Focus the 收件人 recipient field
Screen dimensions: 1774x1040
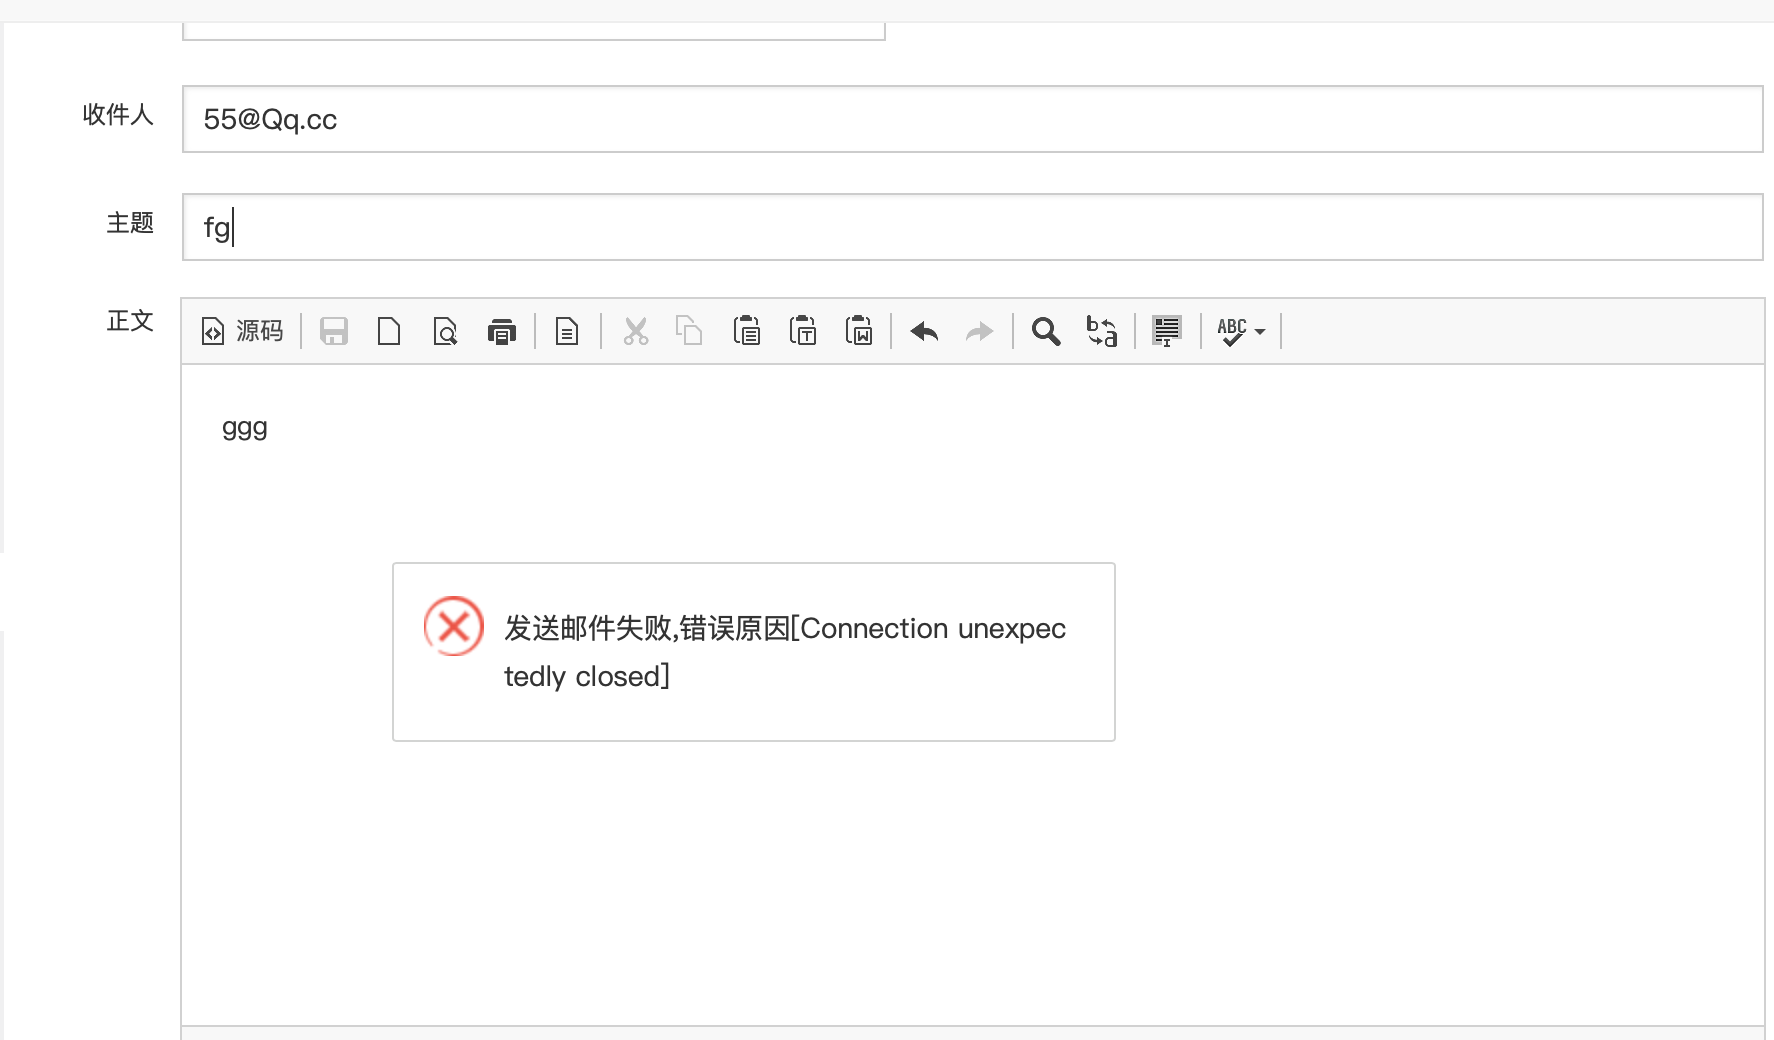(972, 119)
